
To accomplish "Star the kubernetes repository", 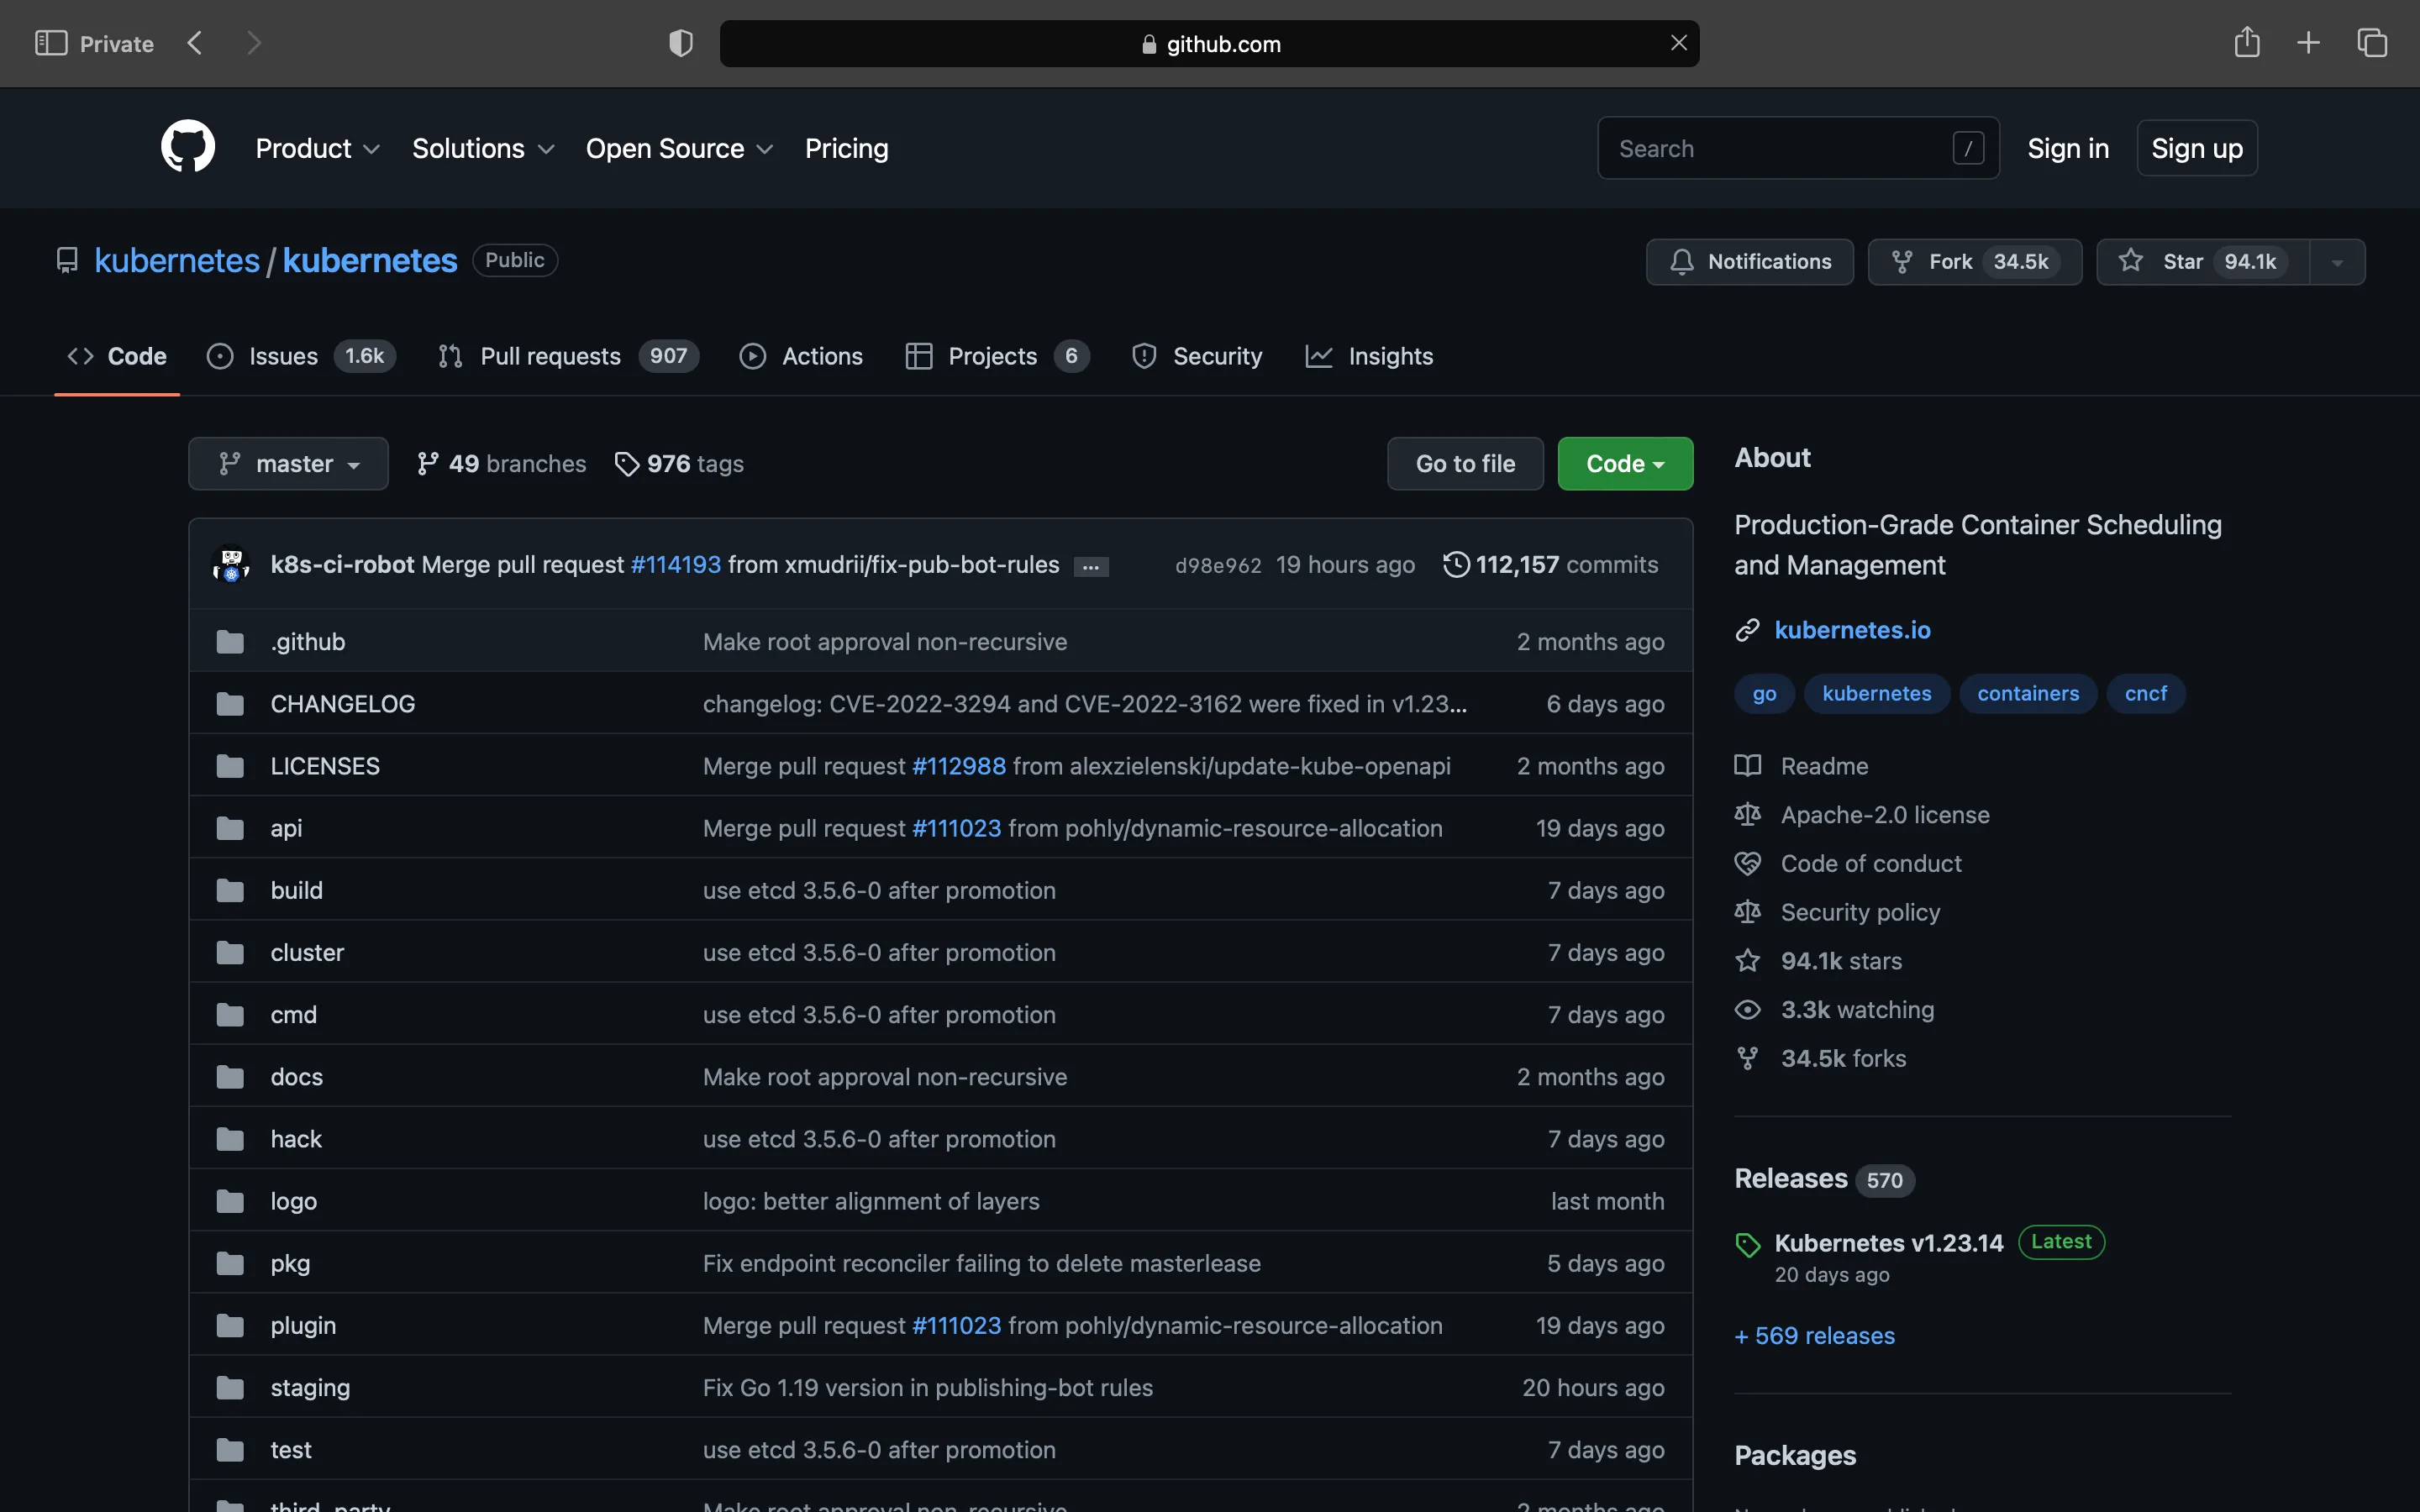I will pos(2204,262).
